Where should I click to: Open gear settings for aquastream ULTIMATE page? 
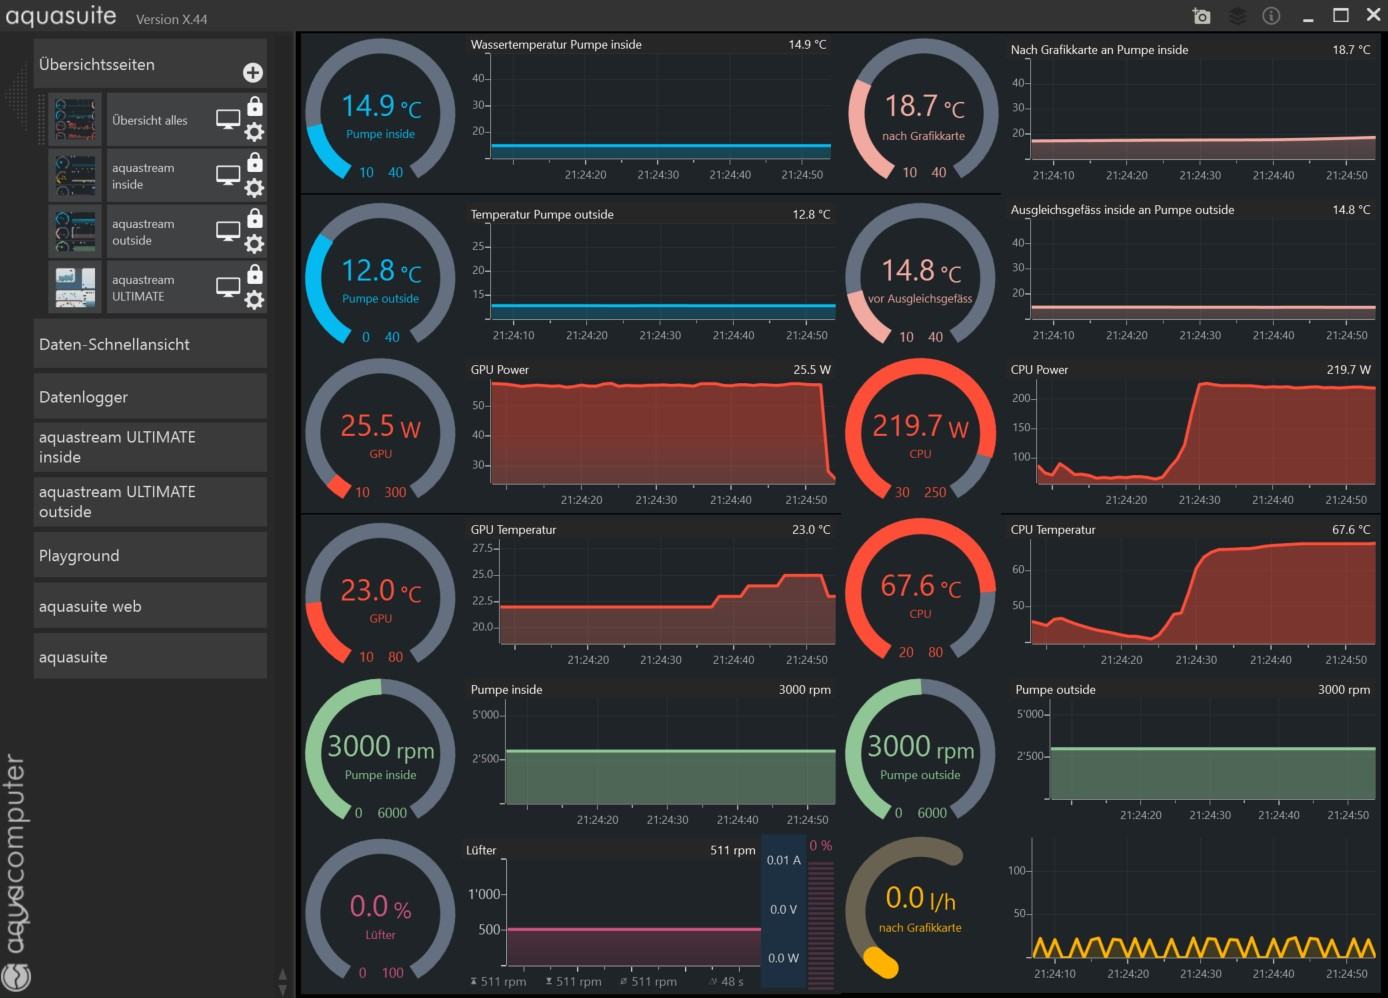(255, 300)
